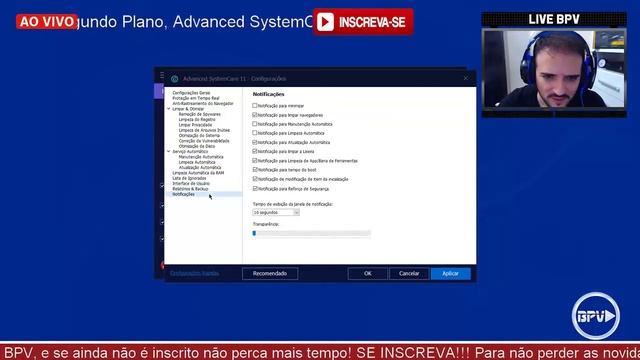Close the Configurações dialog with the X
Image resolution: width=640 pixels, height=360 pixels.
click(466, 78)
